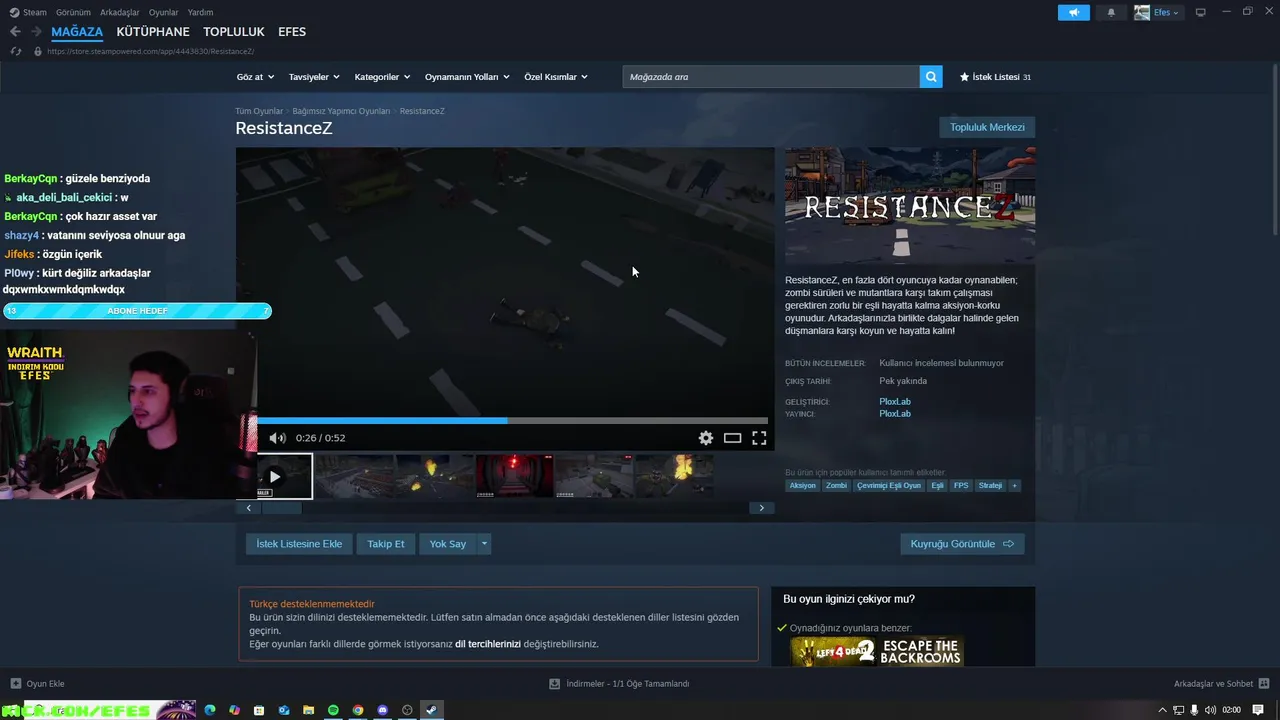This screenshot has width=1280, height=720.
Task: Click Tüm Oyunlar breadcrumb
Action: 259,111
